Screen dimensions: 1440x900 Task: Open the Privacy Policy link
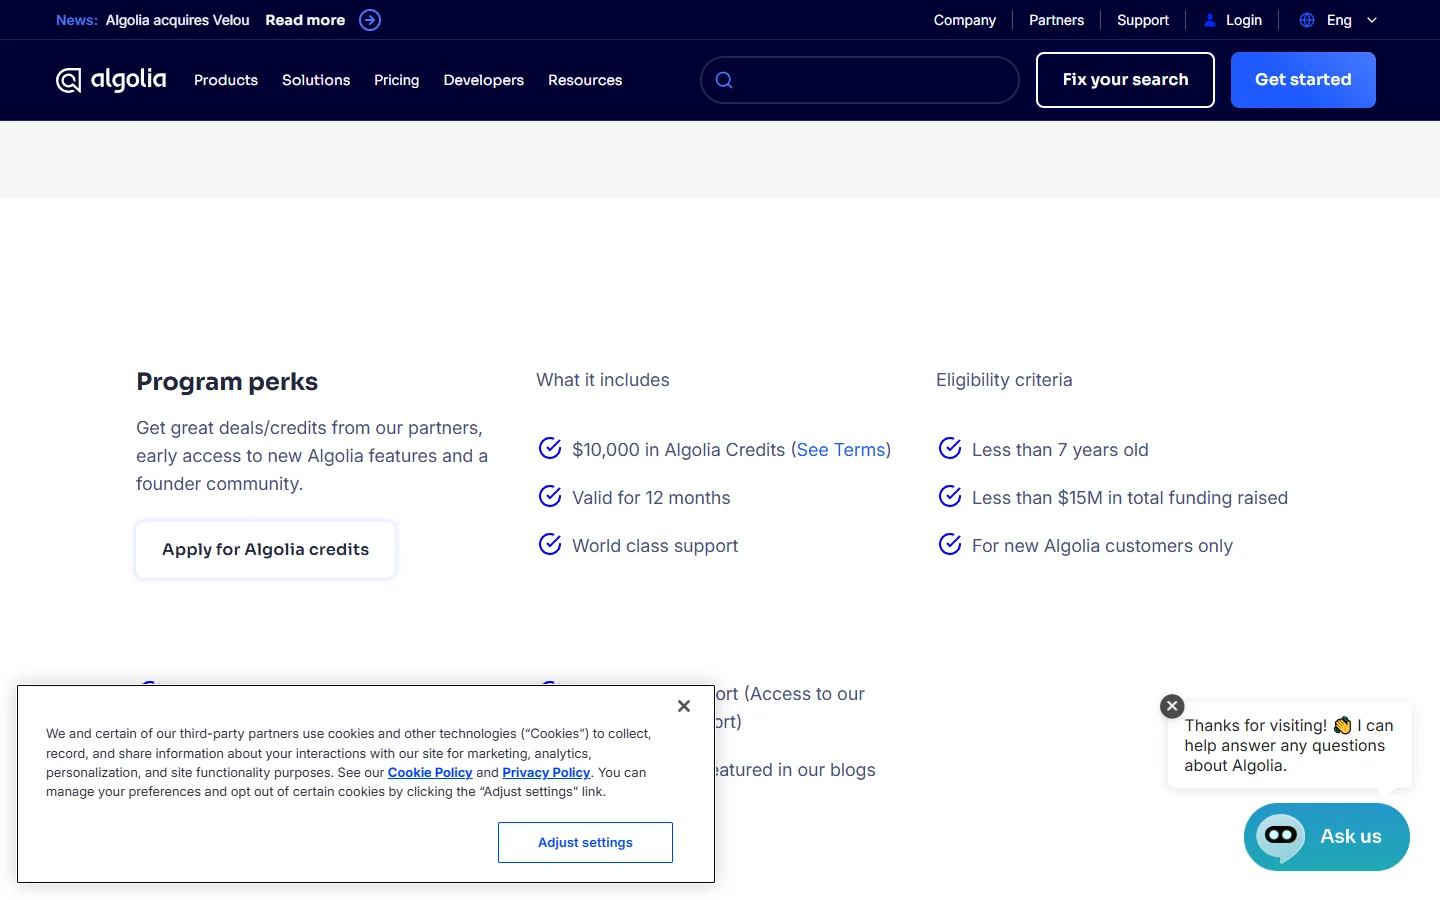click(x=546, y=773)
